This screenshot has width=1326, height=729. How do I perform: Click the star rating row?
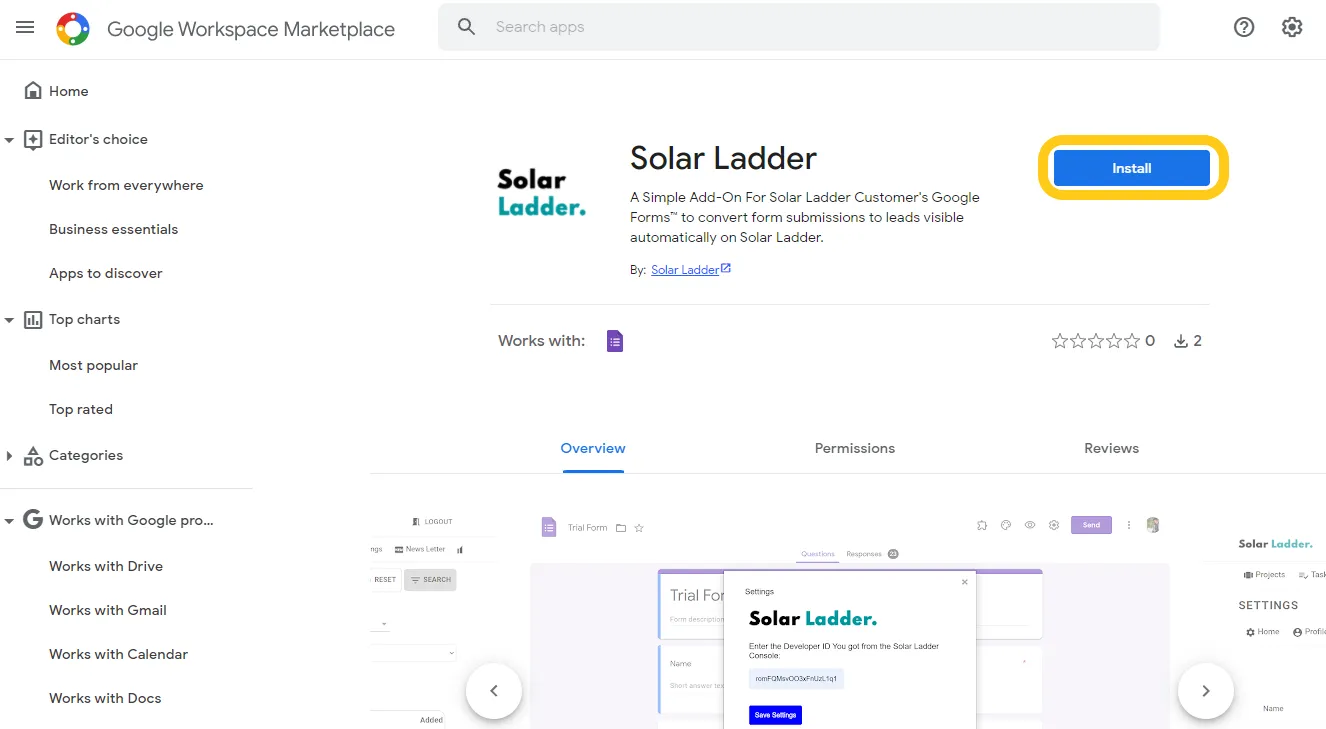[1096, 341]
